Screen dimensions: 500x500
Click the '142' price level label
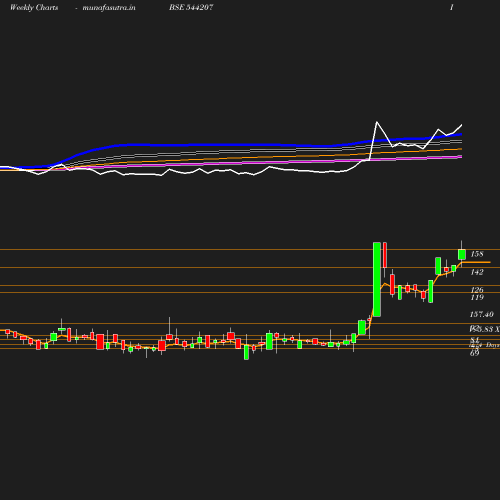pos(477,272)
